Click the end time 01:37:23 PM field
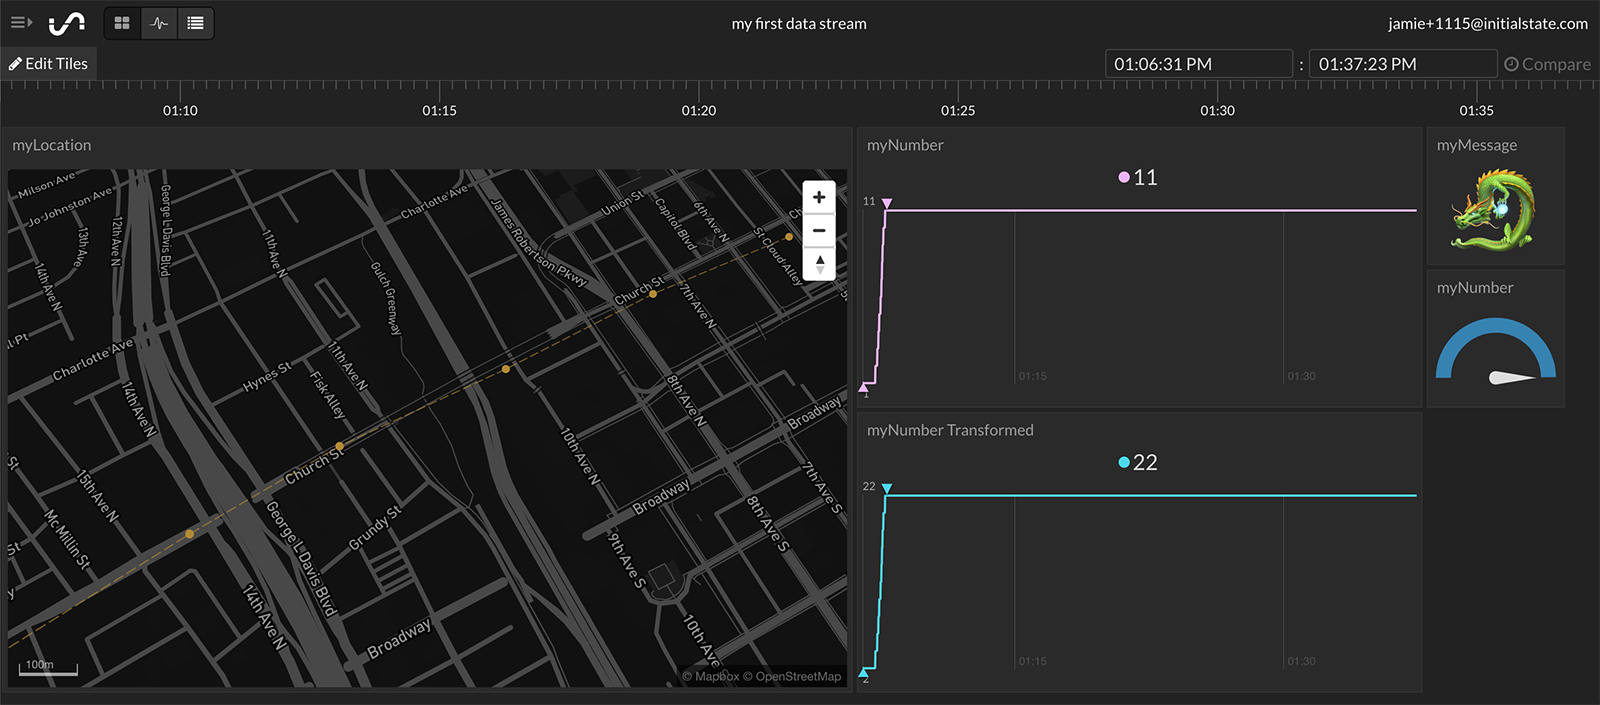The height and width of the screenshot is (705, 1600). tap(1402, 64)
